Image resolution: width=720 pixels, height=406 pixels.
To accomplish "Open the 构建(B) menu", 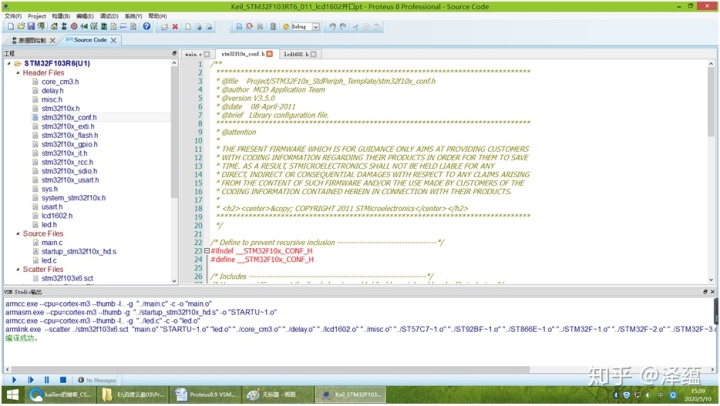I will tap(61, 16).
